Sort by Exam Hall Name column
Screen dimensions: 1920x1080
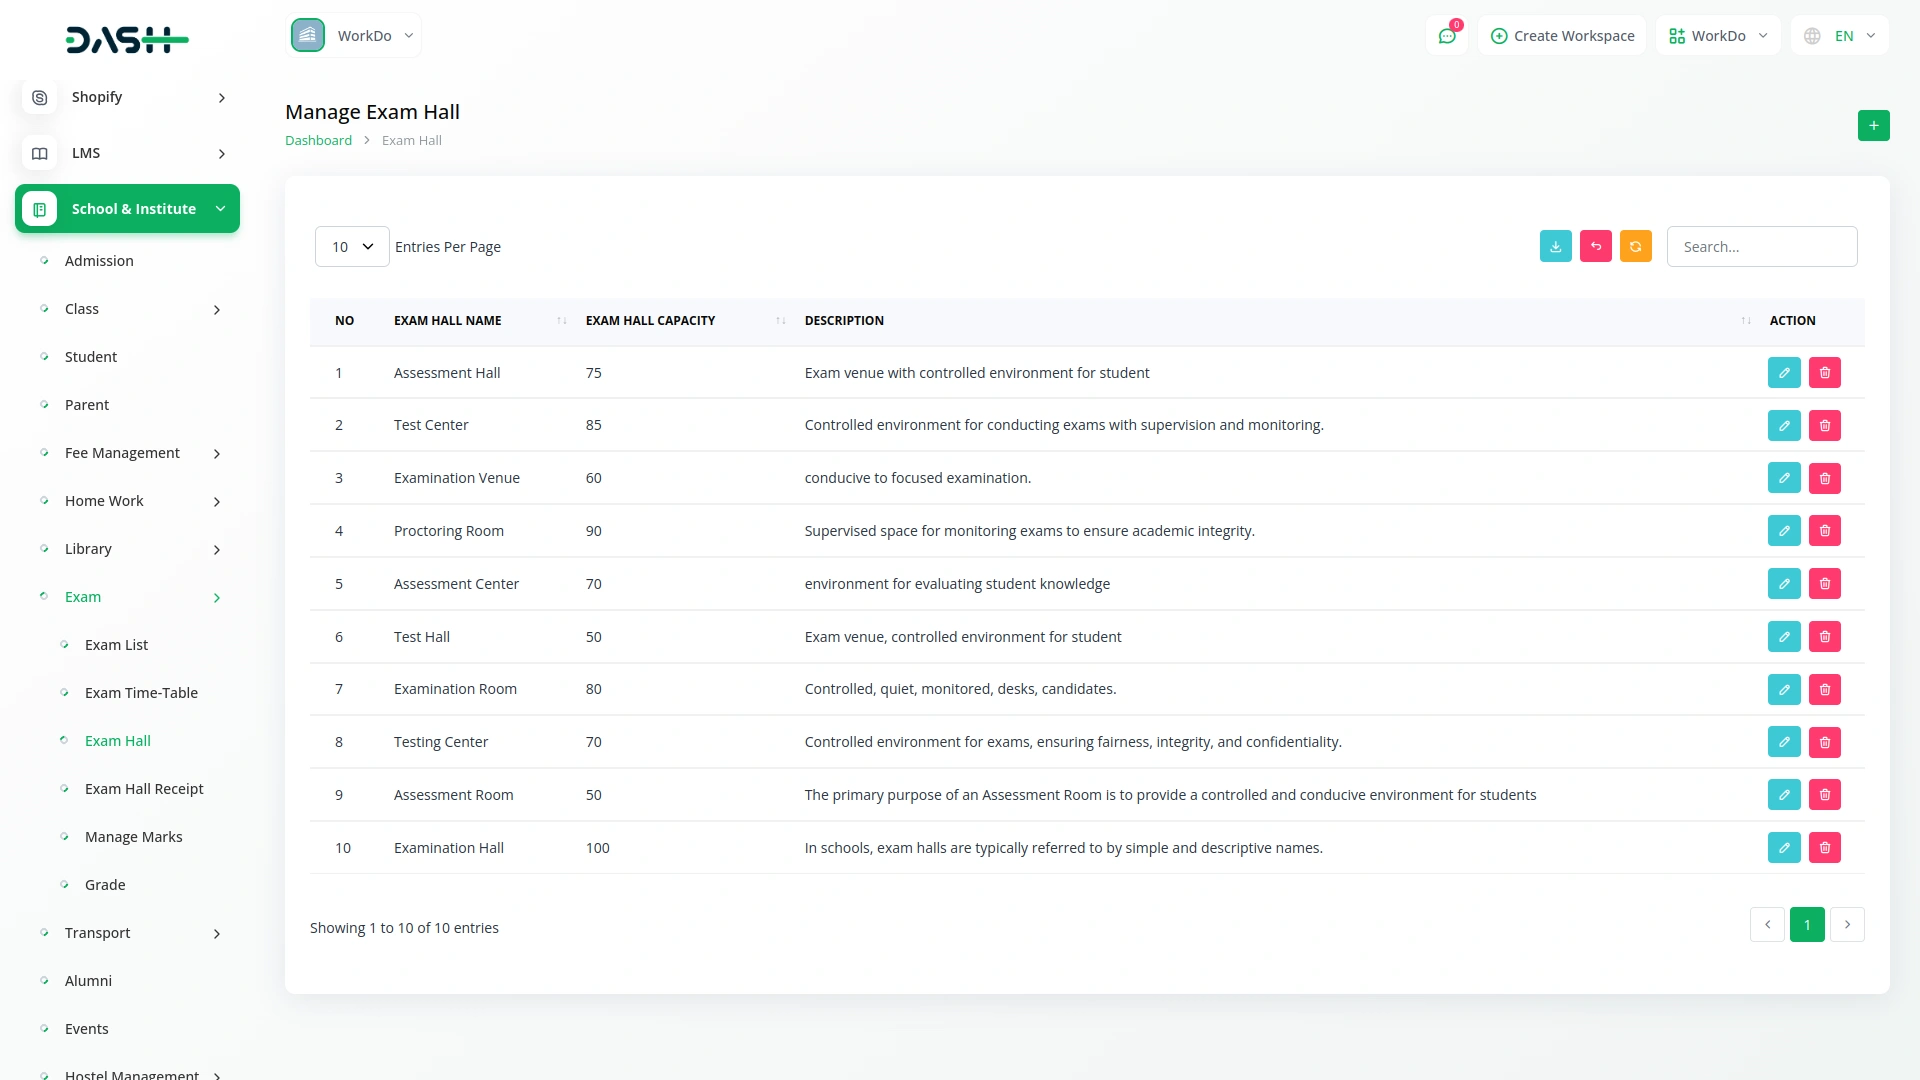[x=561, y=321]
